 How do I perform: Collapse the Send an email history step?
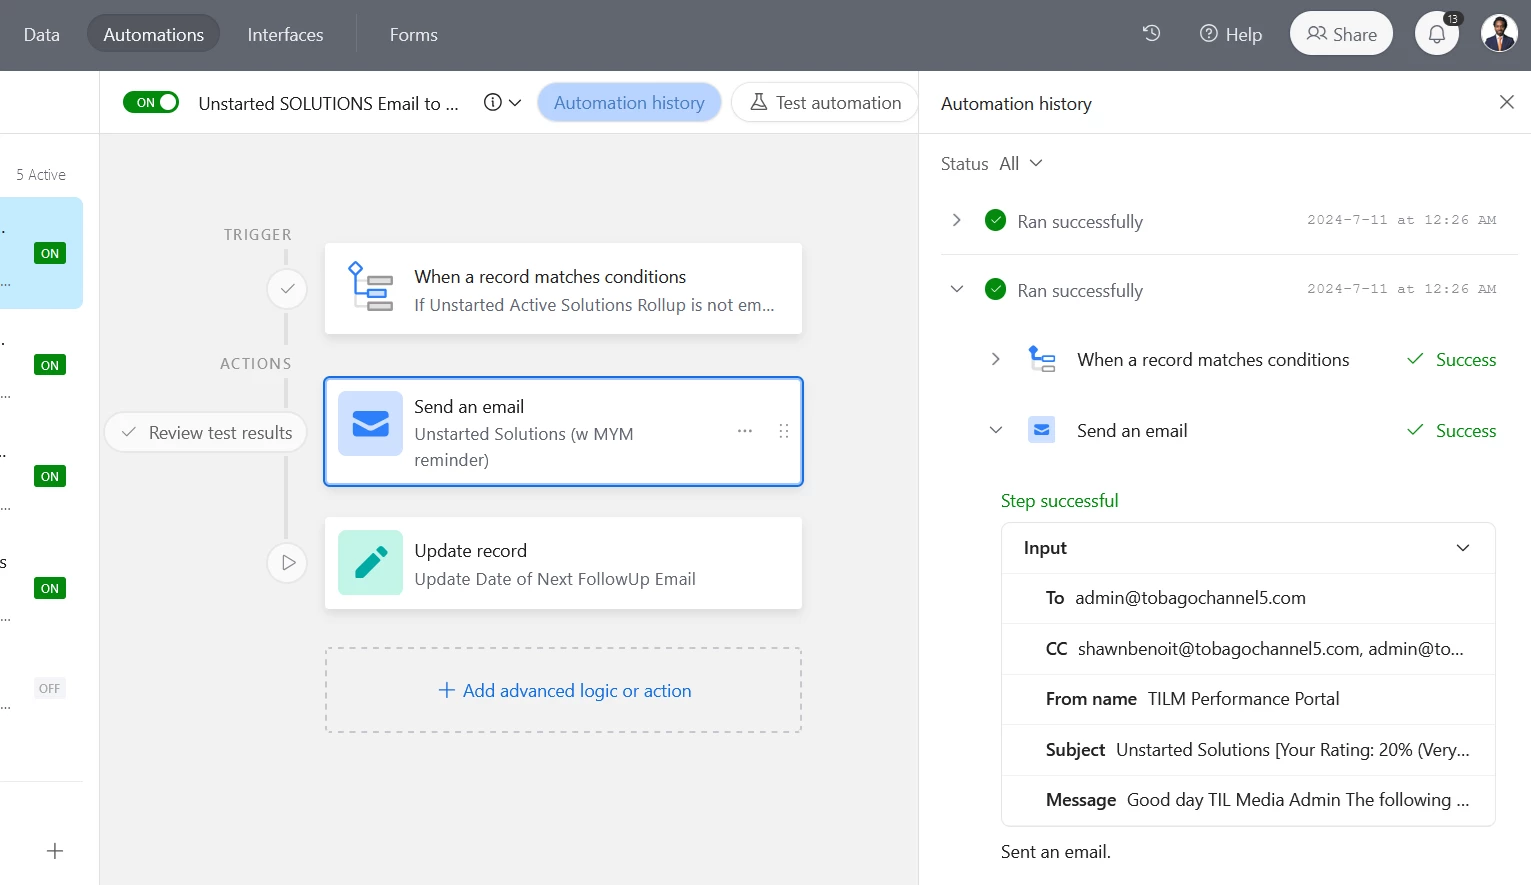pyautogui.click(x=996, y=430)
